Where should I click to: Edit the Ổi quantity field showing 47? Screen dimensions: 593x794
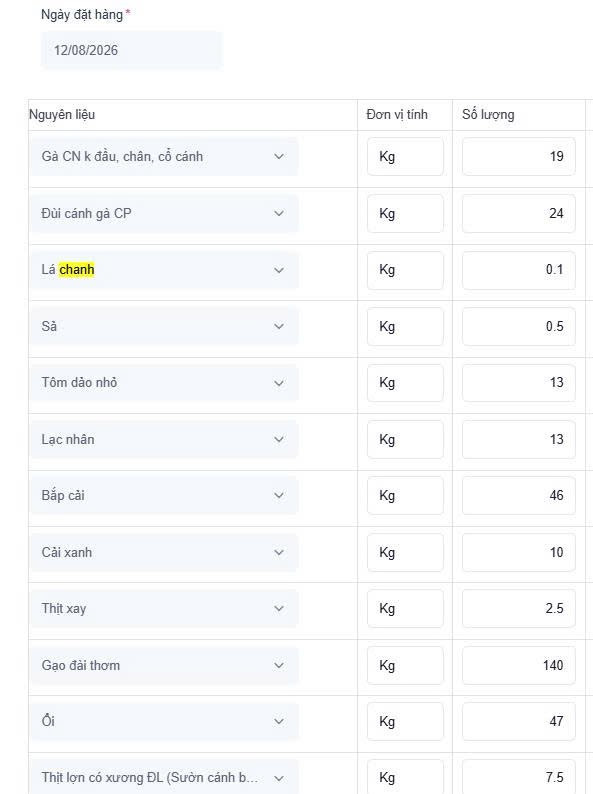point(519,721)
